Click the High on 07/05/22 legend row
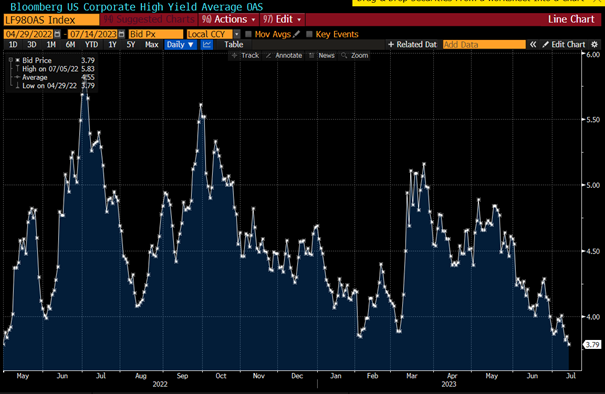Screen dimensions: 605x394 [55, 69]
